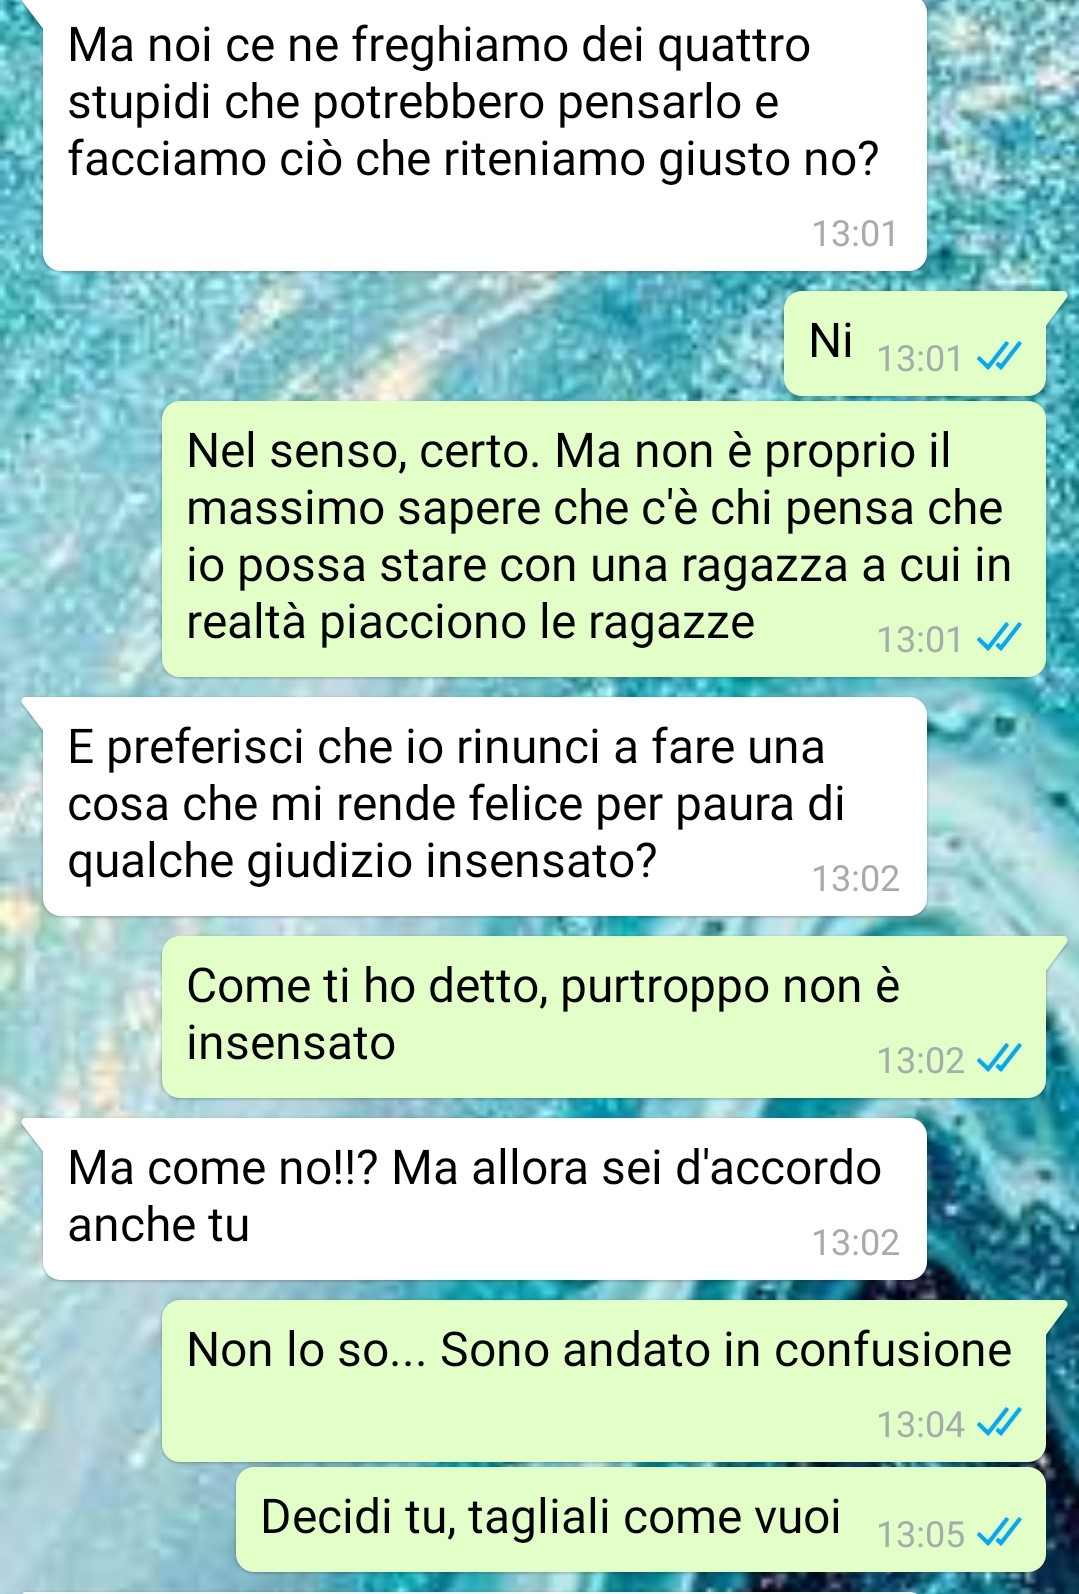The width and height of the screenshot is (1079, 1594).
Task: Select message "Ma come no!!? Ma allora"
Action: (x=485, y=1199)
